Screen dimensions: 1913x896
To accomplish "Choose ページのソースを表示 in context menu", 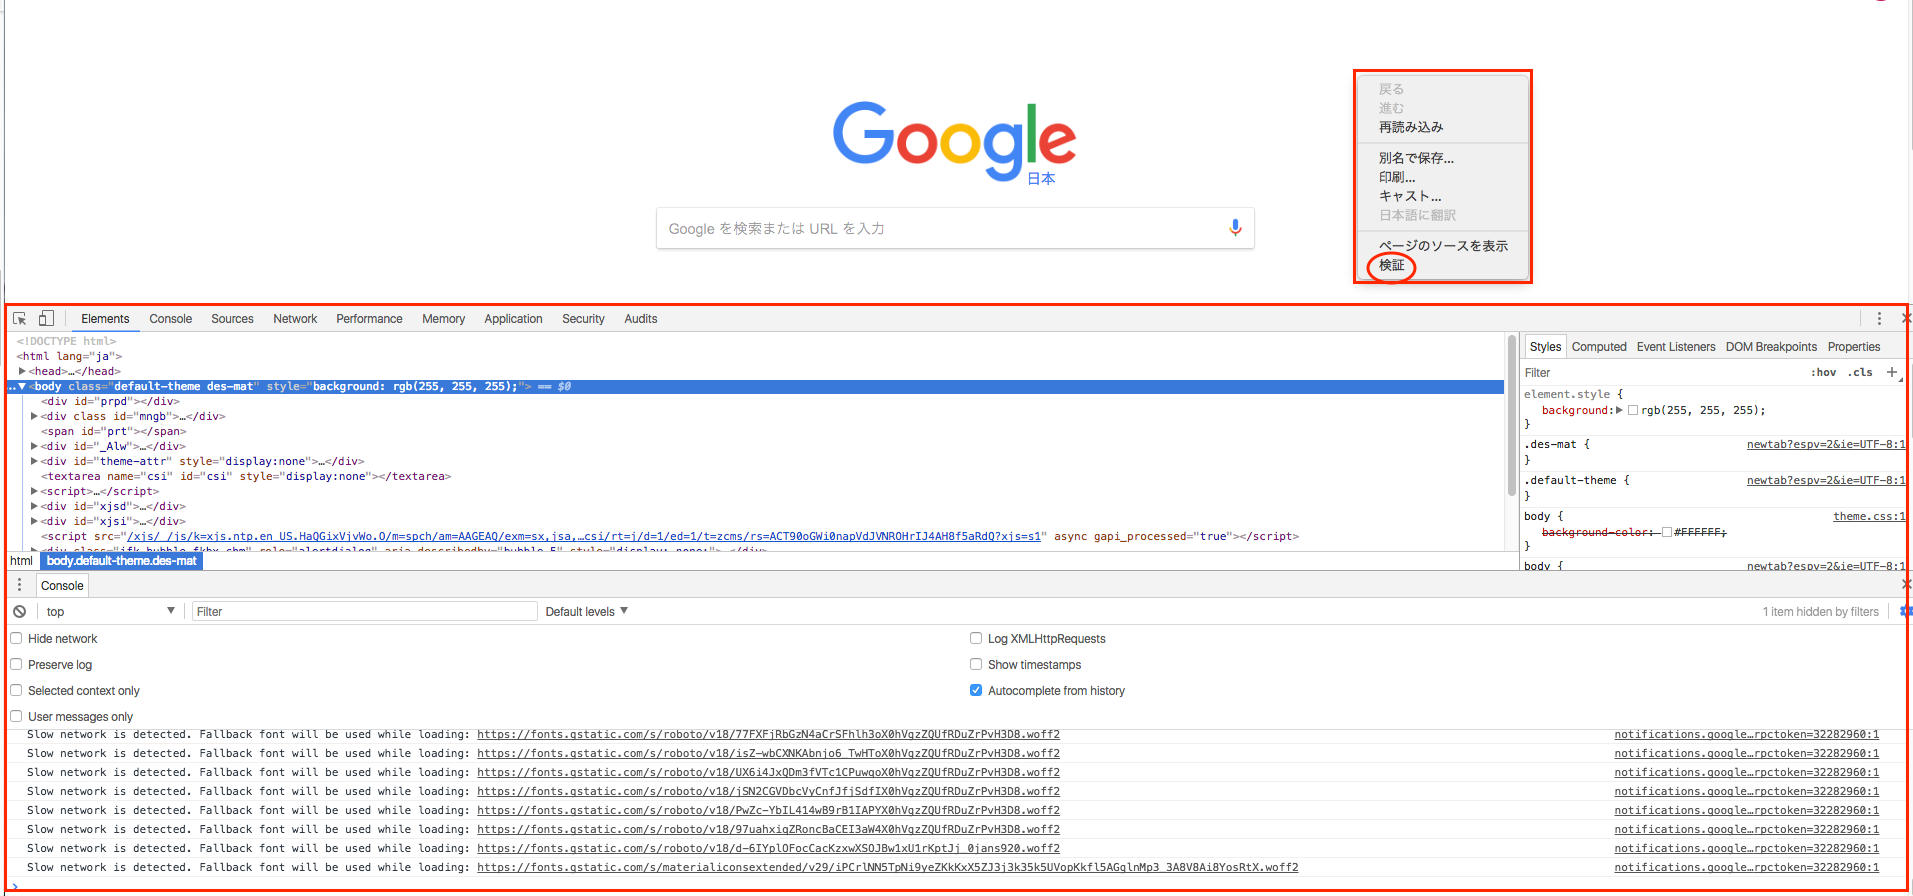I will point(1443,246).
